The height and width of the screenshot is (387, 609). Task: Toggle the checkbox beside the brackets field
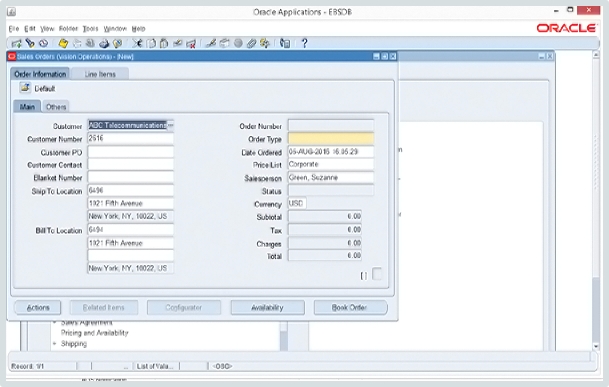(377, 274)
